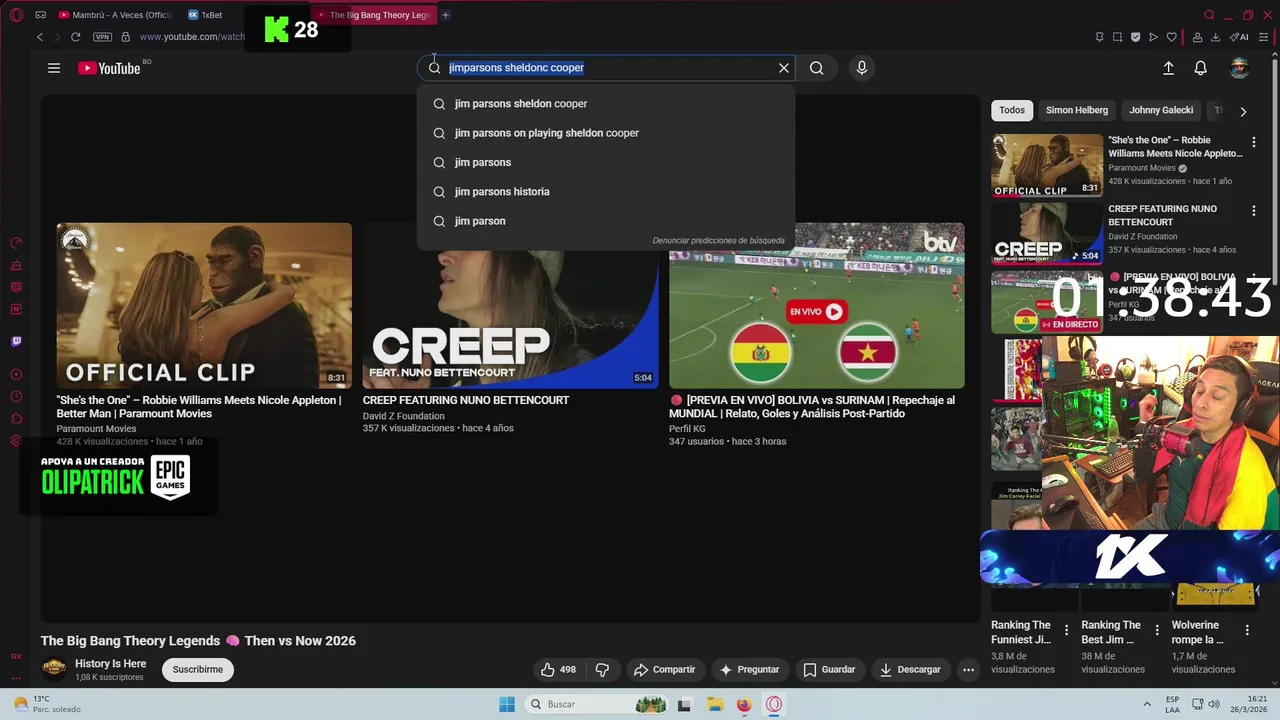Choose the 'jim parsons' suggestion
This screenshot has width=1280, height=720.
point(606,162)
